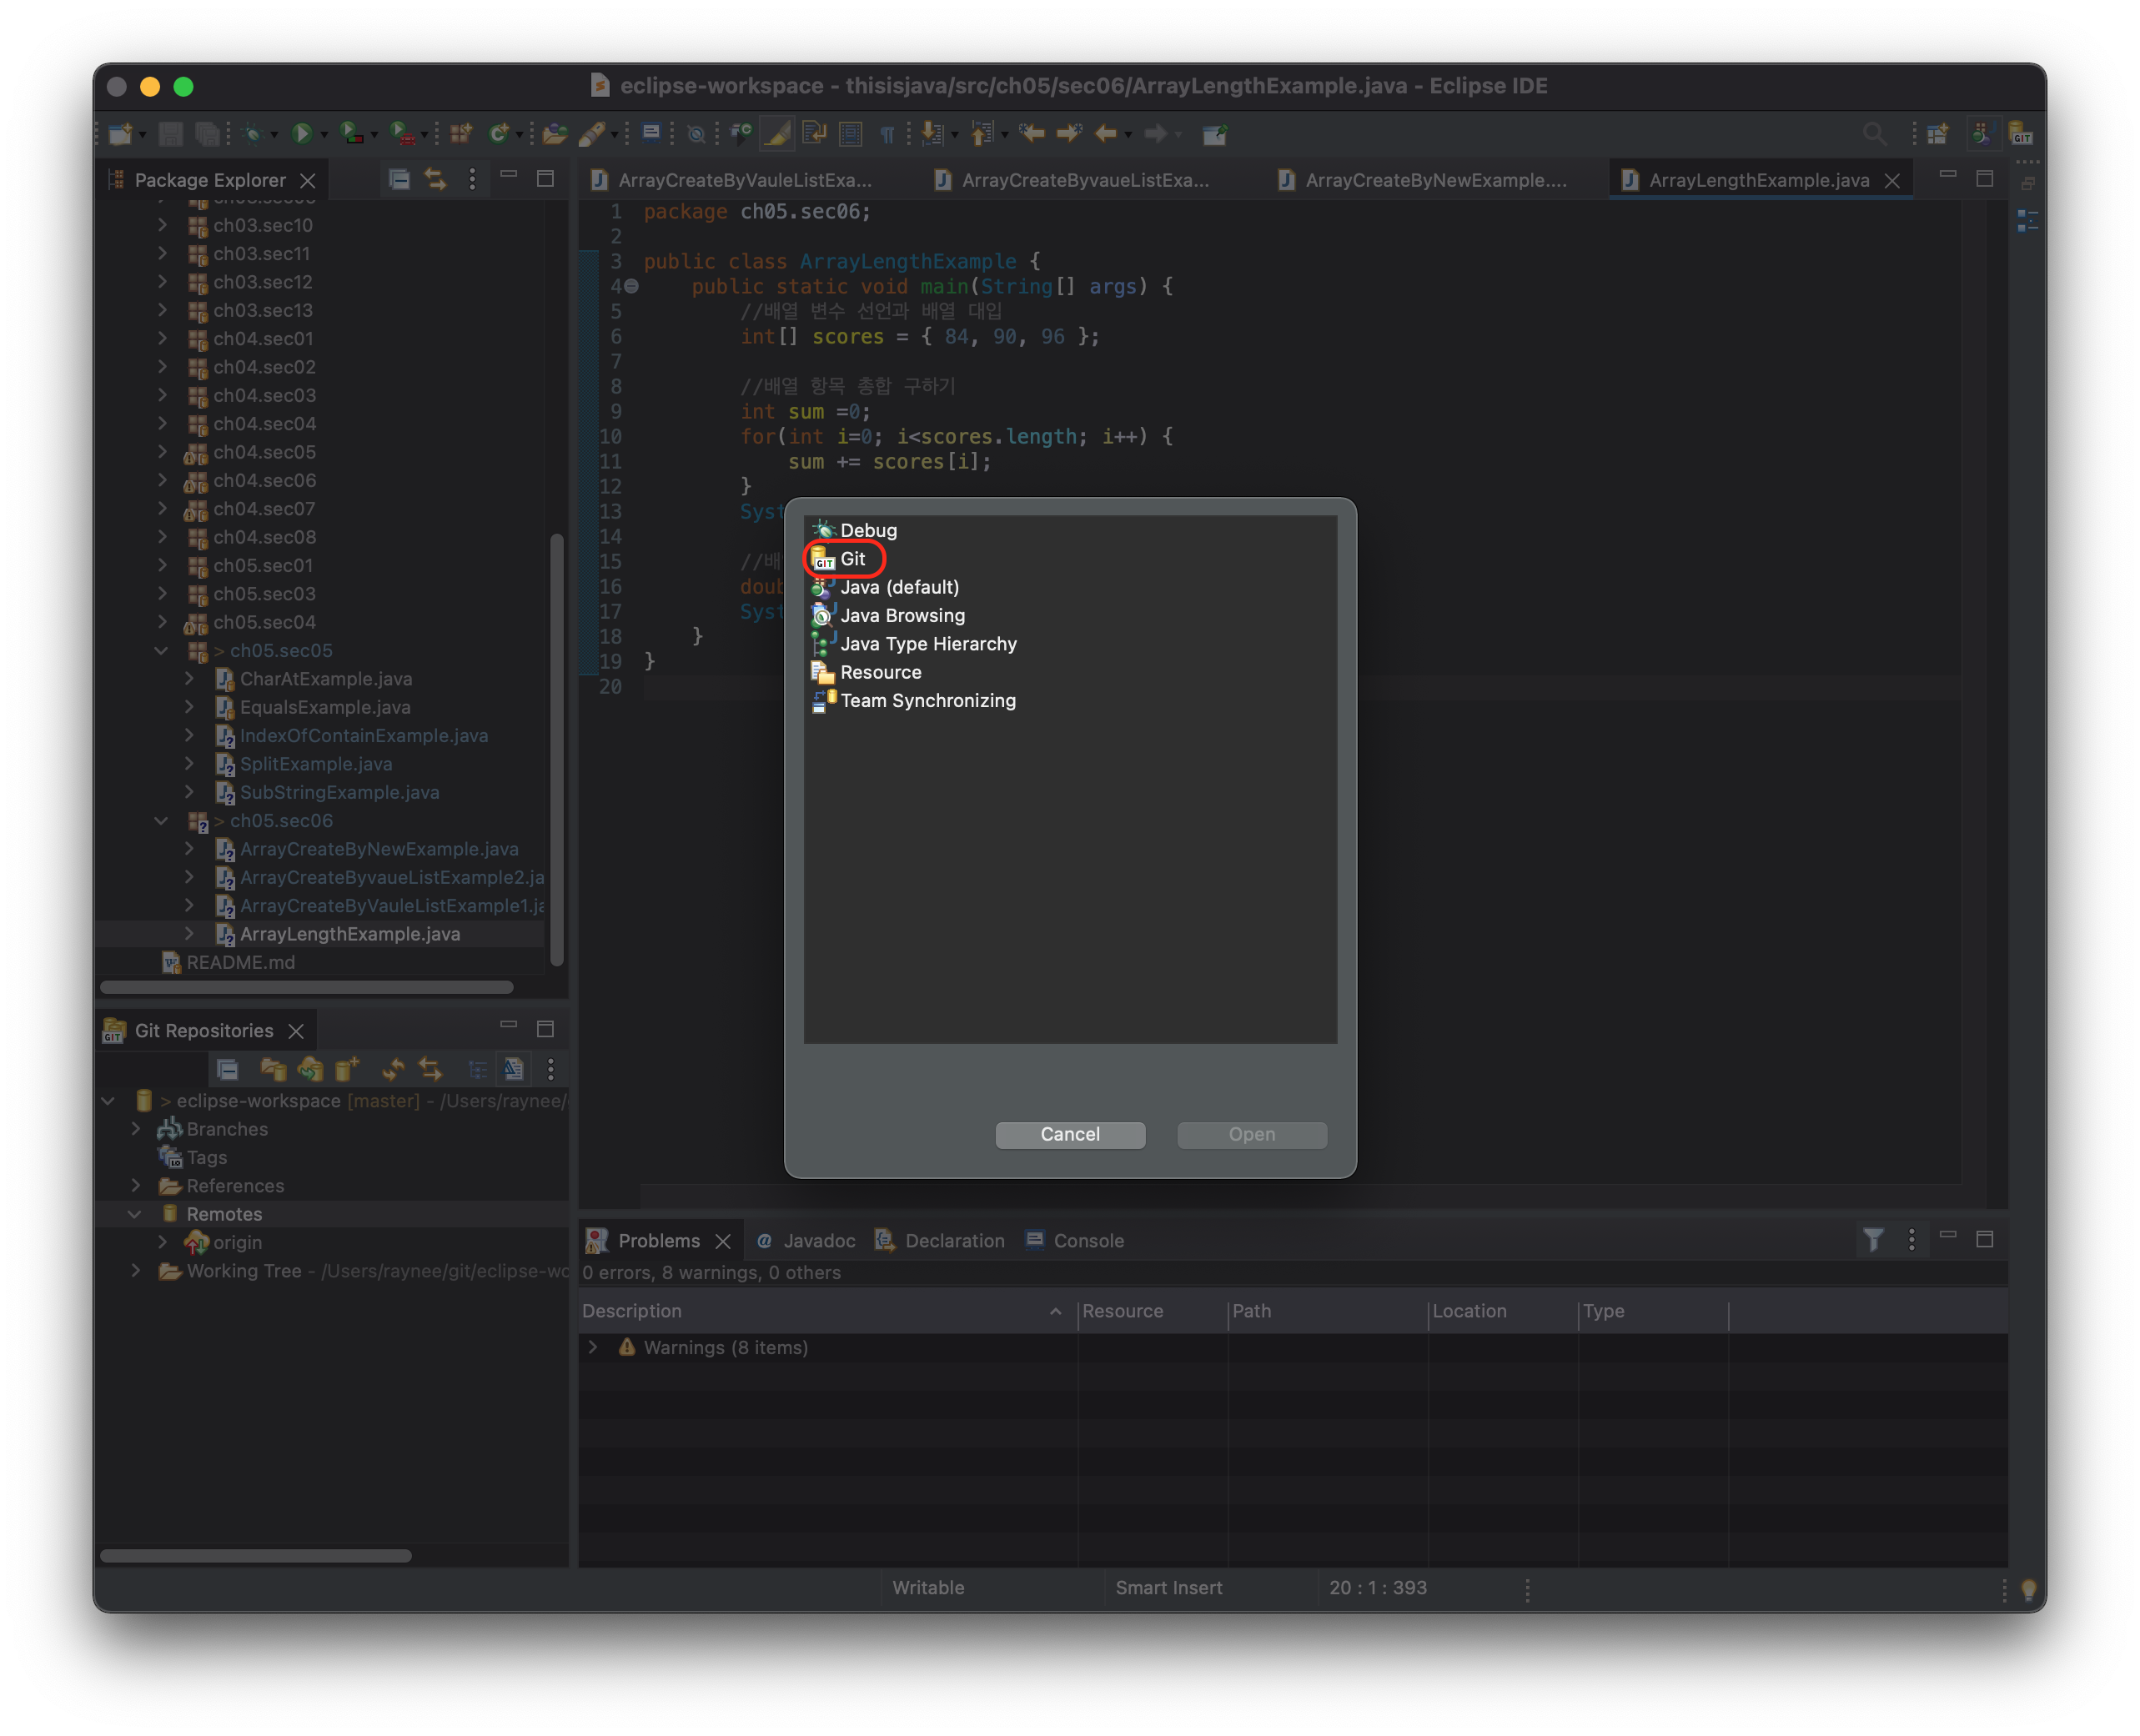Viewport: 2140px width, 1736px height.
Task: Toggle Mark Occurrences highlighter button
Action: coord(777,133)
